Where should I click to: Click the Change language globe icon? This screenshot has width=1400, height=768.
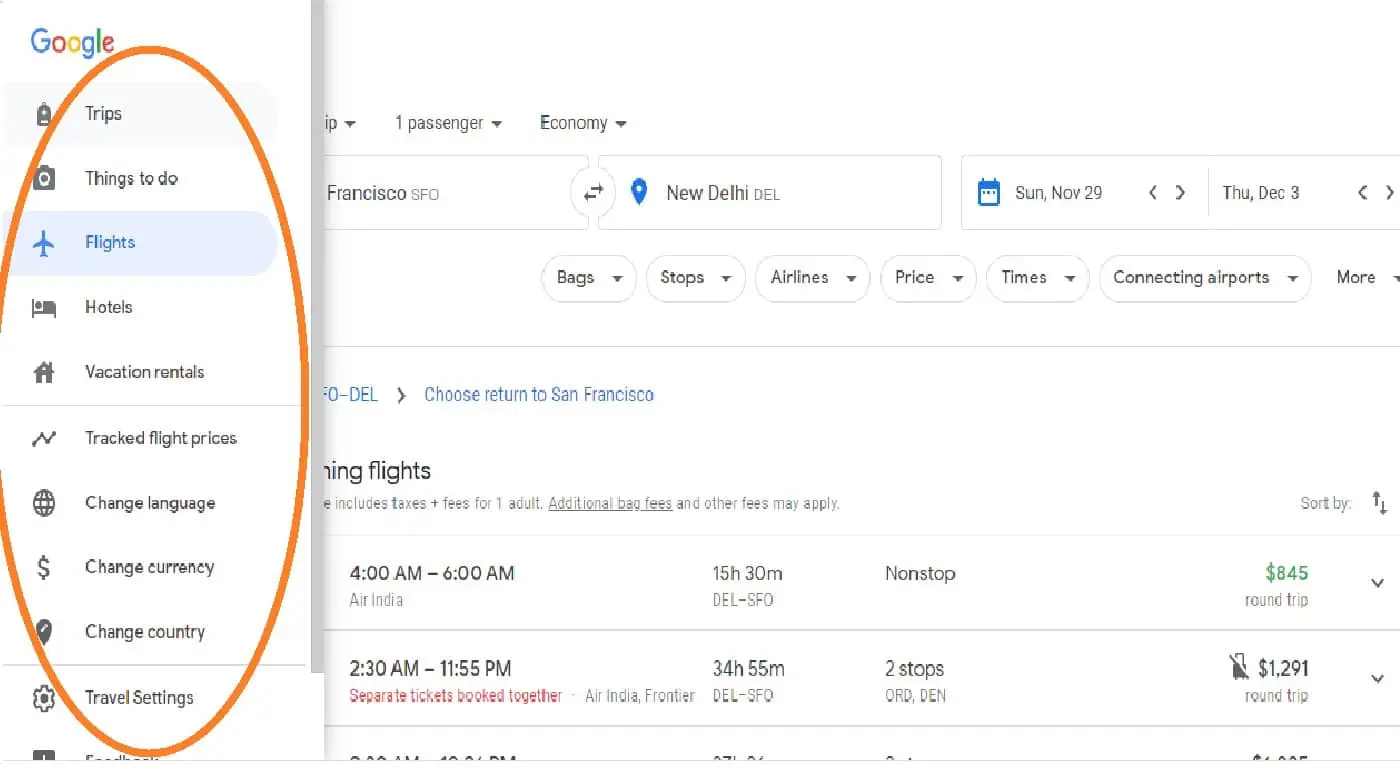[x=44, y=503]
